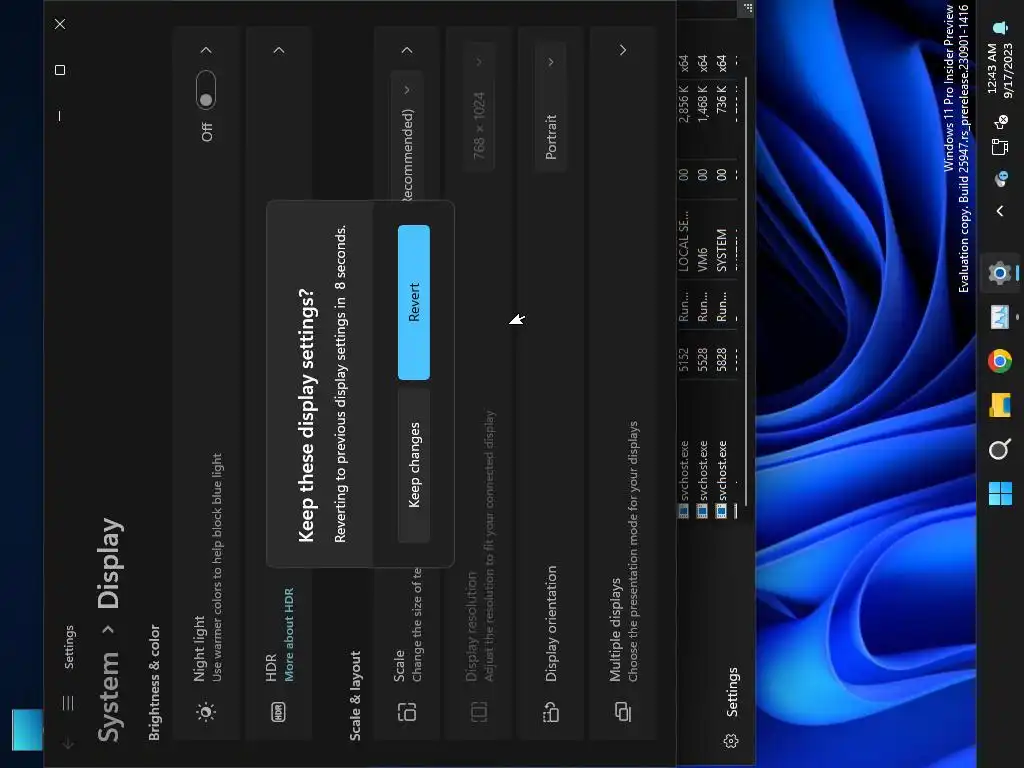This screenshot has height=768, width=1024.
Task: Expand the Night light settings chevron
Action: 206,50
